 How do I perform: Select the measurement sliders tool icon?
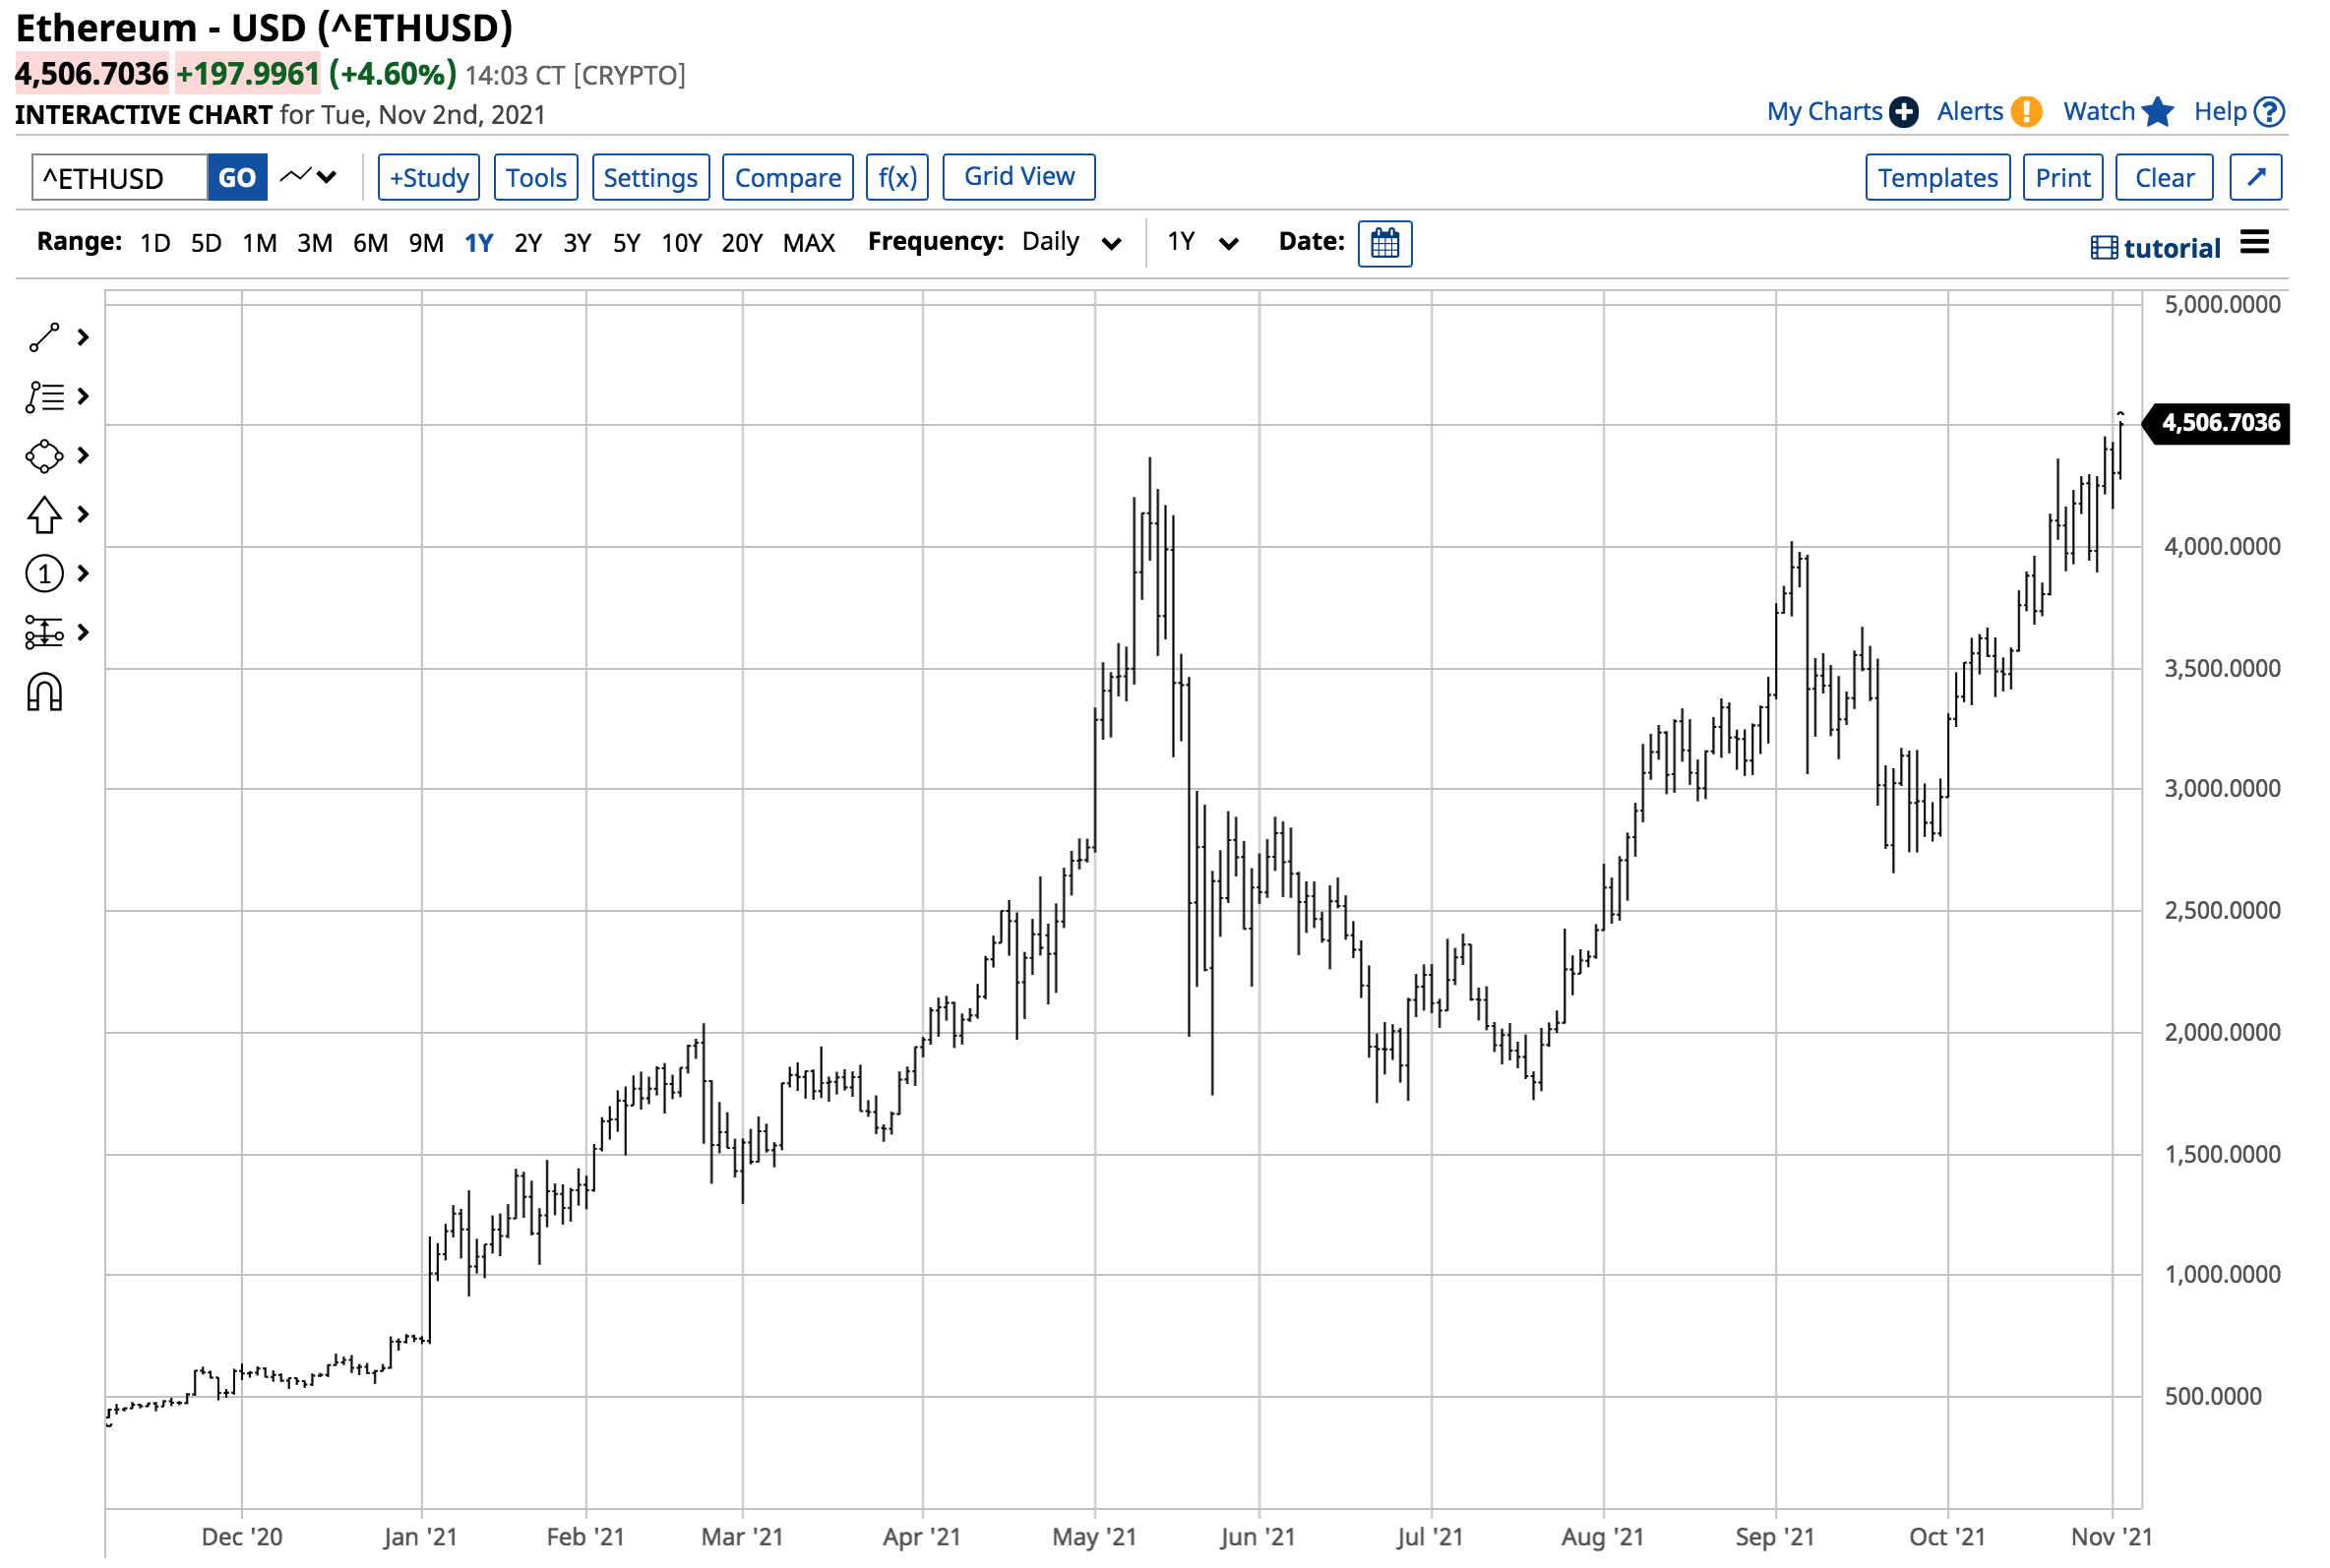[x=44, y=633]
